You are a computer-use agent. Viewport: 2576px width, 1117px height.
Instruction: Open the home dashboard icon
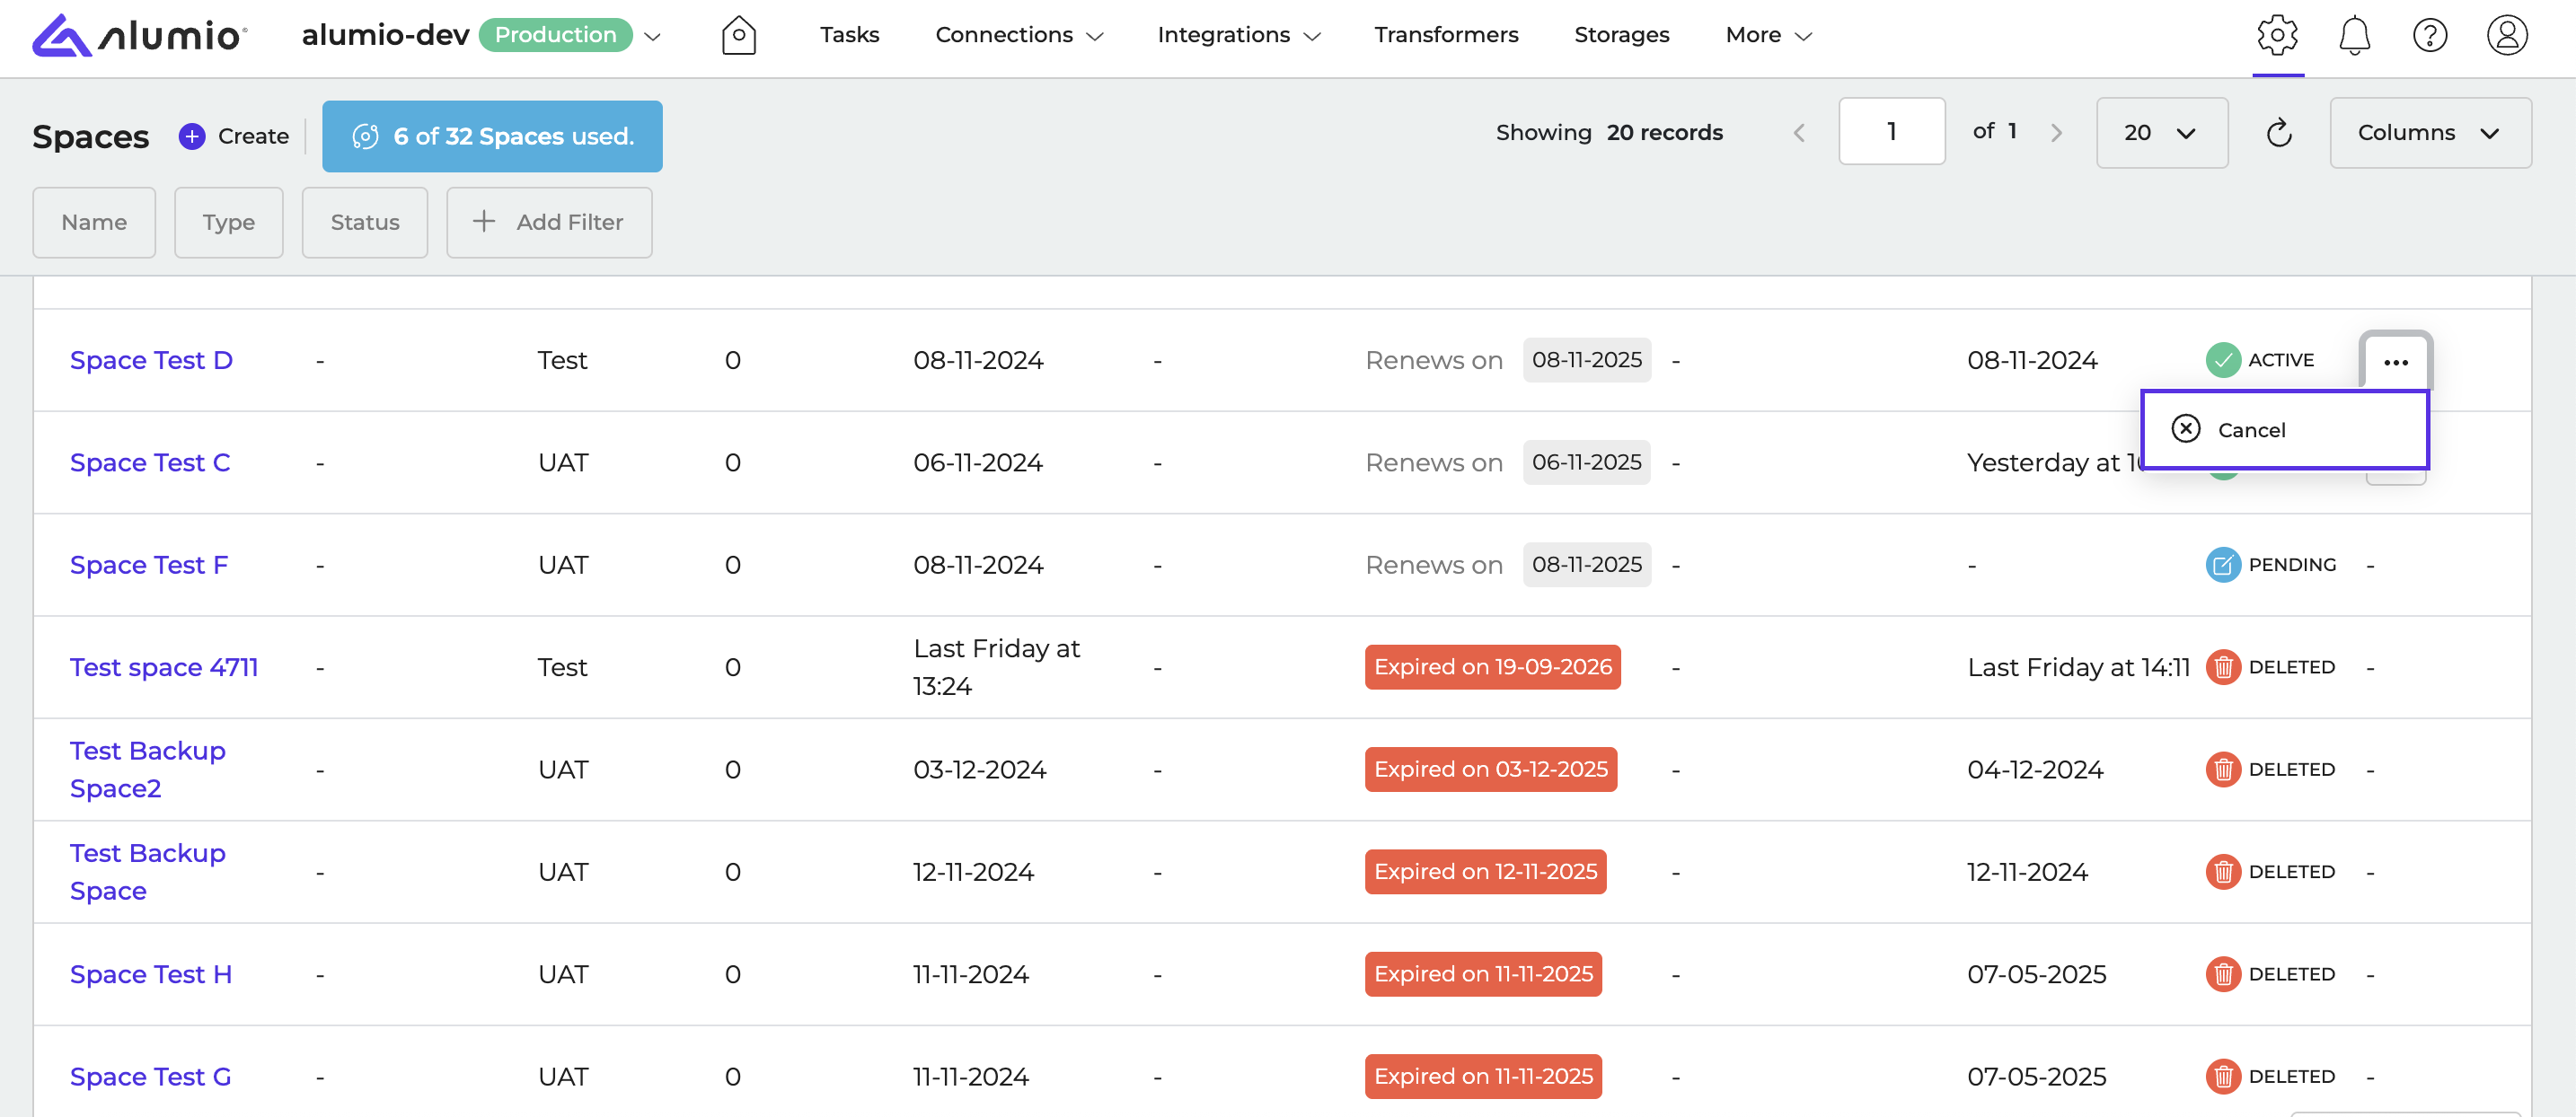coord(738,35)
